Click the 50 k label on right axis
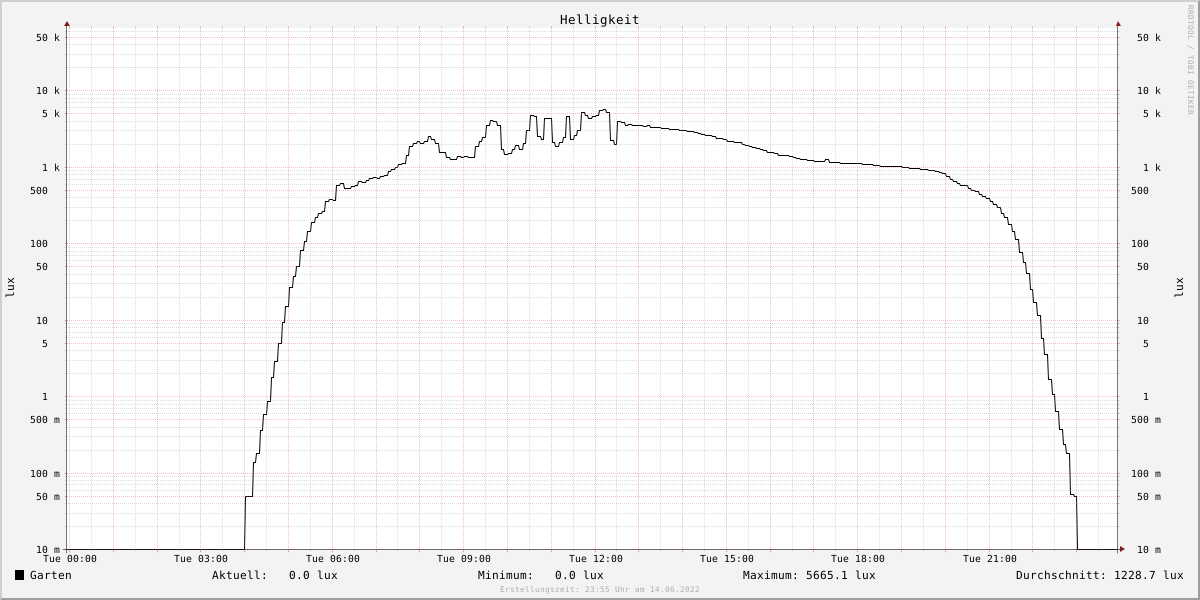 1149,38
